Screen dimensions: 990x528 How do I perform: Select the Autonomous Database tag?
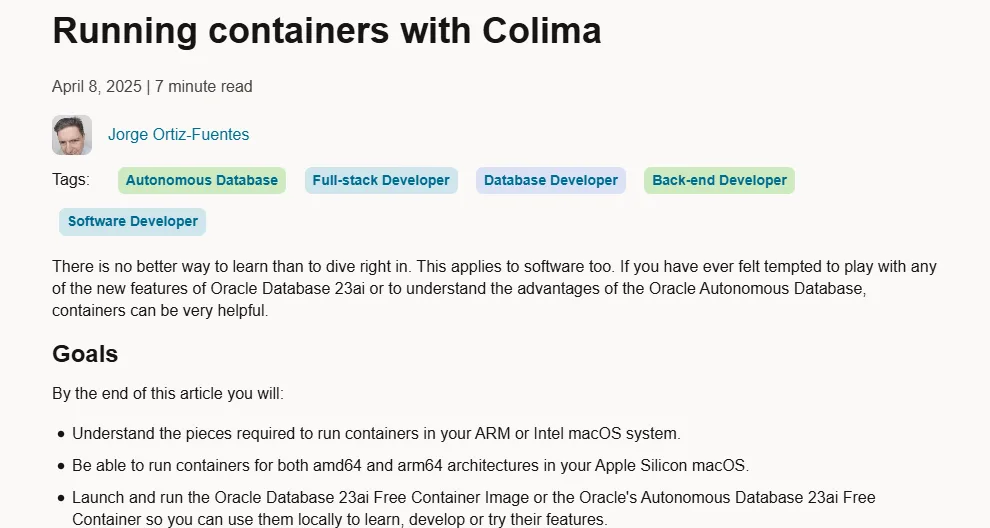pyautogui.click(x=201, y=180)
